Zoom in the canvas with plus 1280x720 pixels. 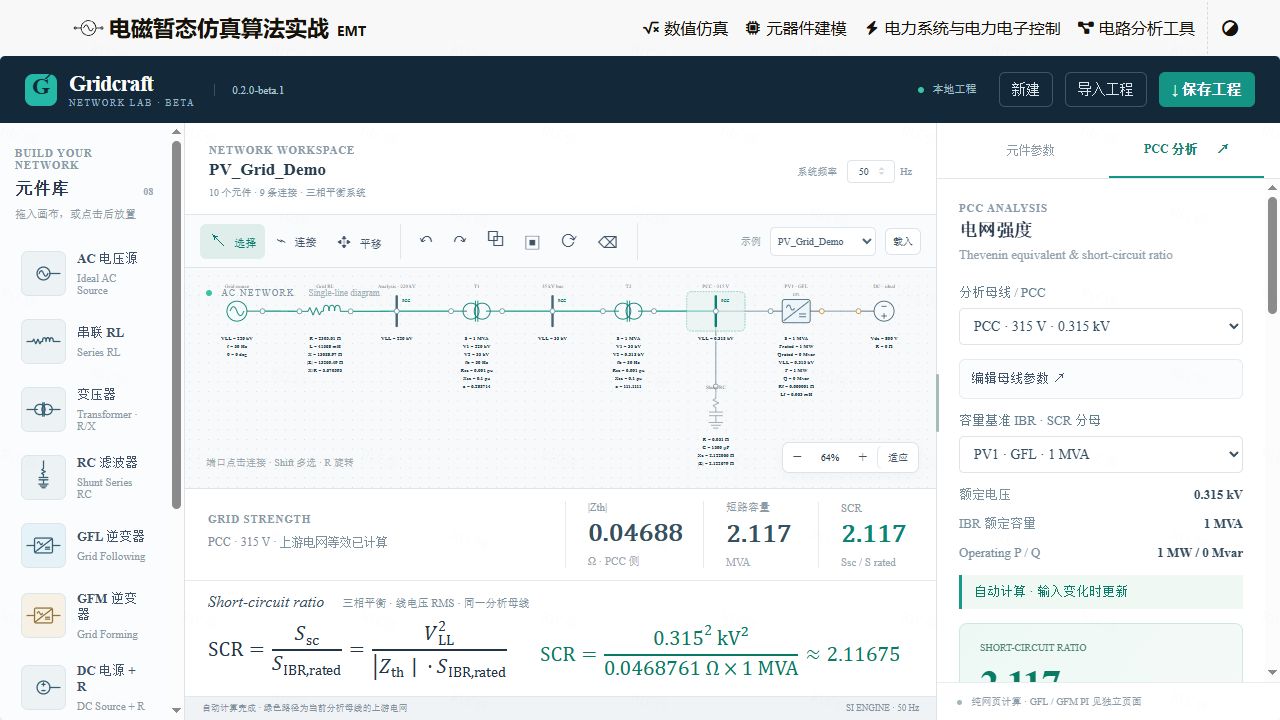862,457
